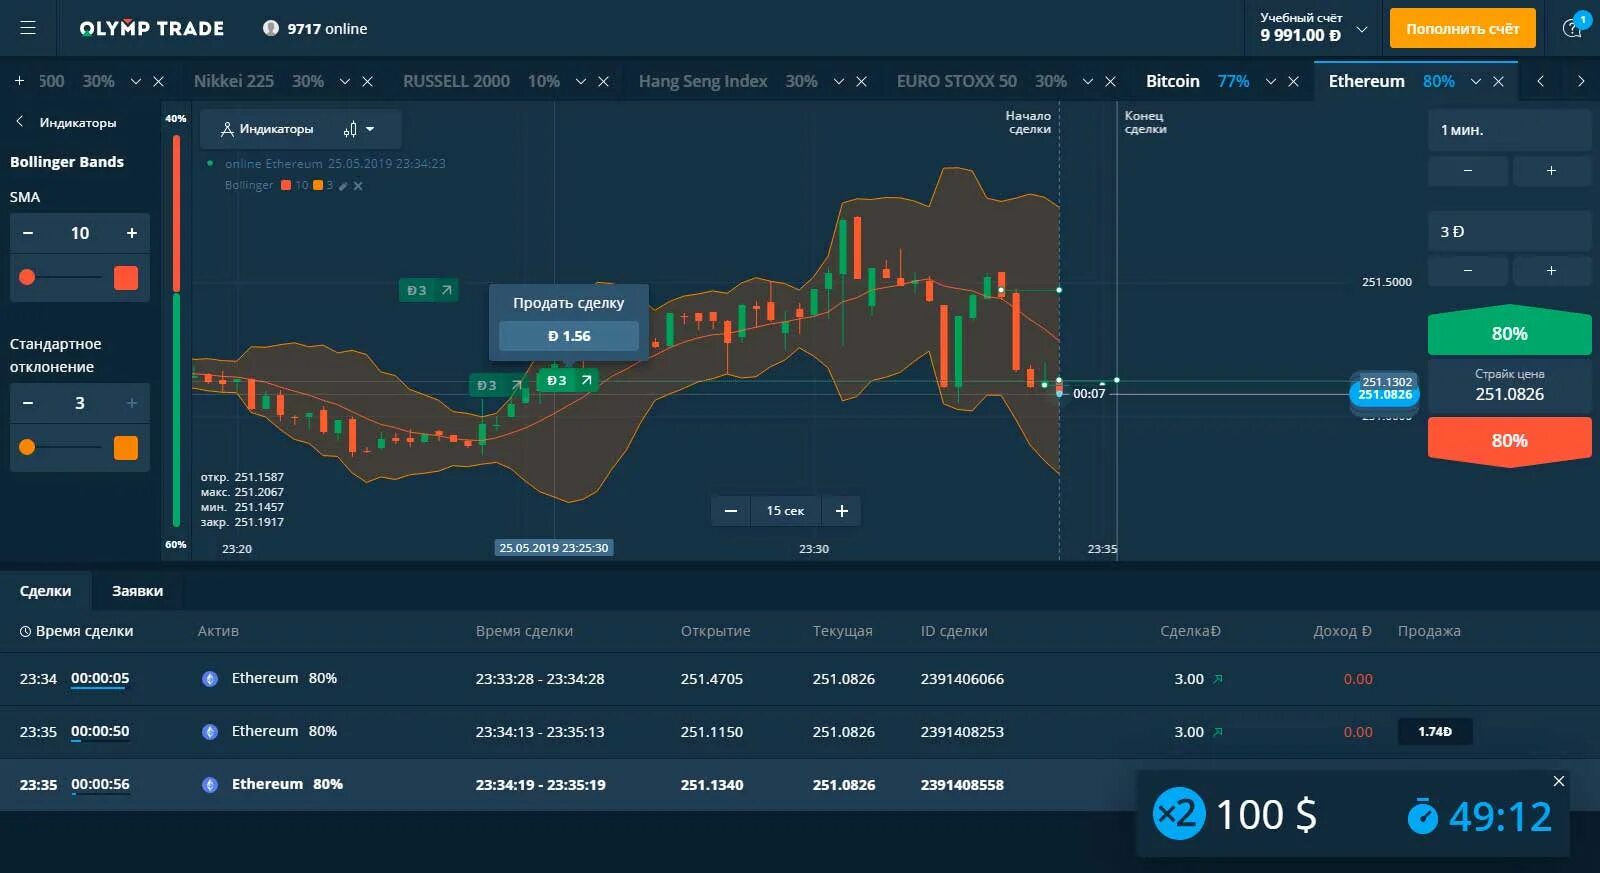Expand the Ethereum asset dropdown arrow
1600x873 pixels.
1475,81
